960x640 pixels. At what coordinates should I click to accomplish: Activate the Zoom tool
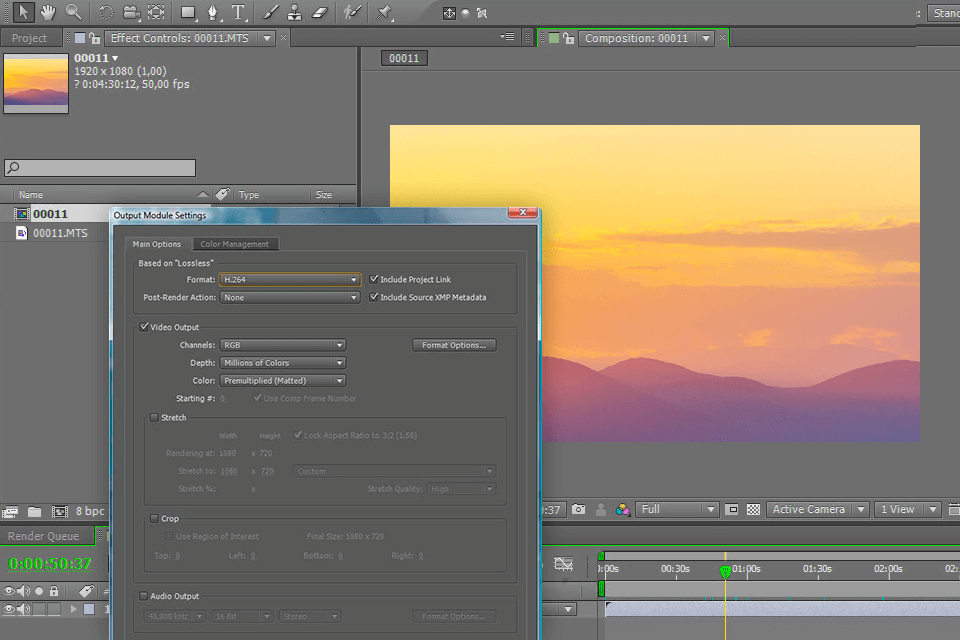74,13
